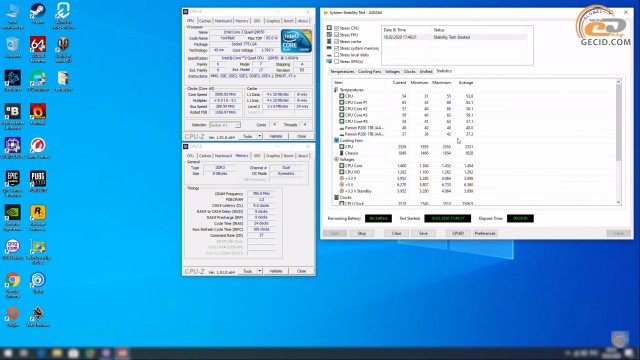
Task: Switch to Clocks tab in AIDA64
Action: tap(409, 71)
